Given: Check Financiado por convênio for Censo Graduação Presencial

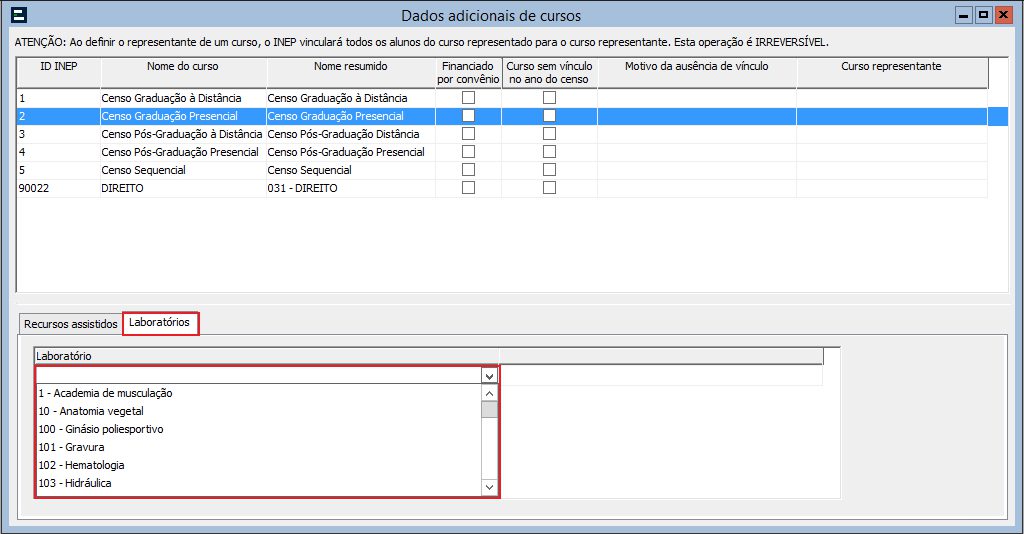Looking at the screenshot, I should (468, 116).
